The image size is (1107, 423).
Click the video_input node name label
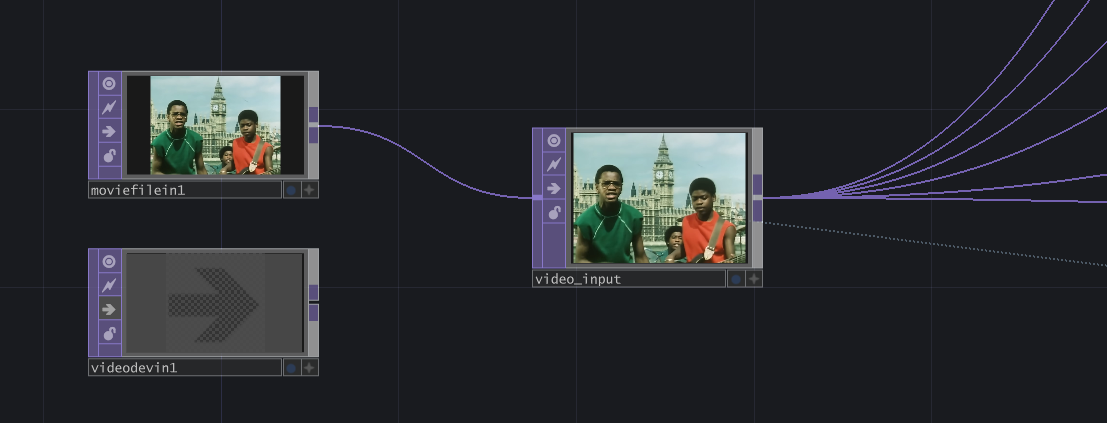click(x=628, y=279)
